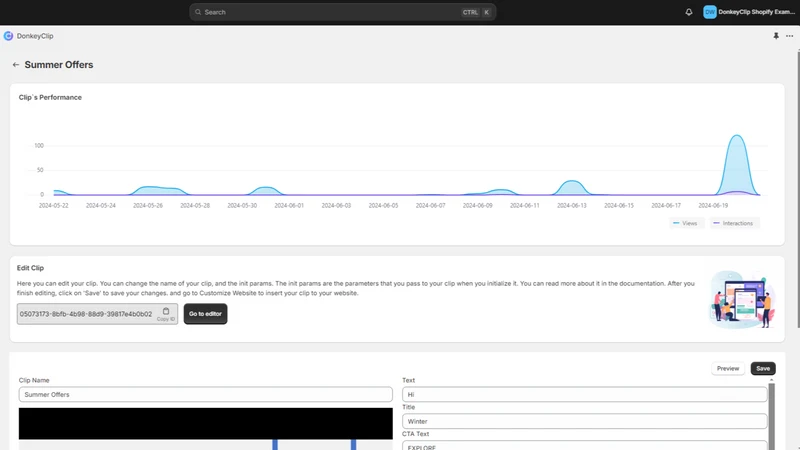The width and height of the screenshot is (800, 450).
Task: Click the params panel vertical scrollbar
Action: pyautogui.click(x=771, y=416)
